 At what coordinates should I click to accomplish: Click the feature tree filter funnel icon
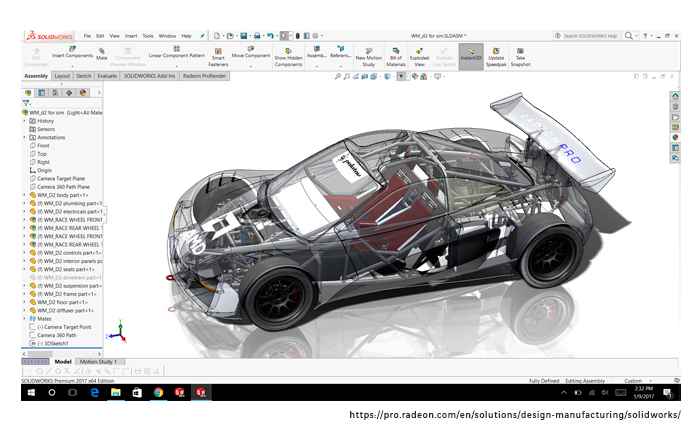[x=26, y=103]
